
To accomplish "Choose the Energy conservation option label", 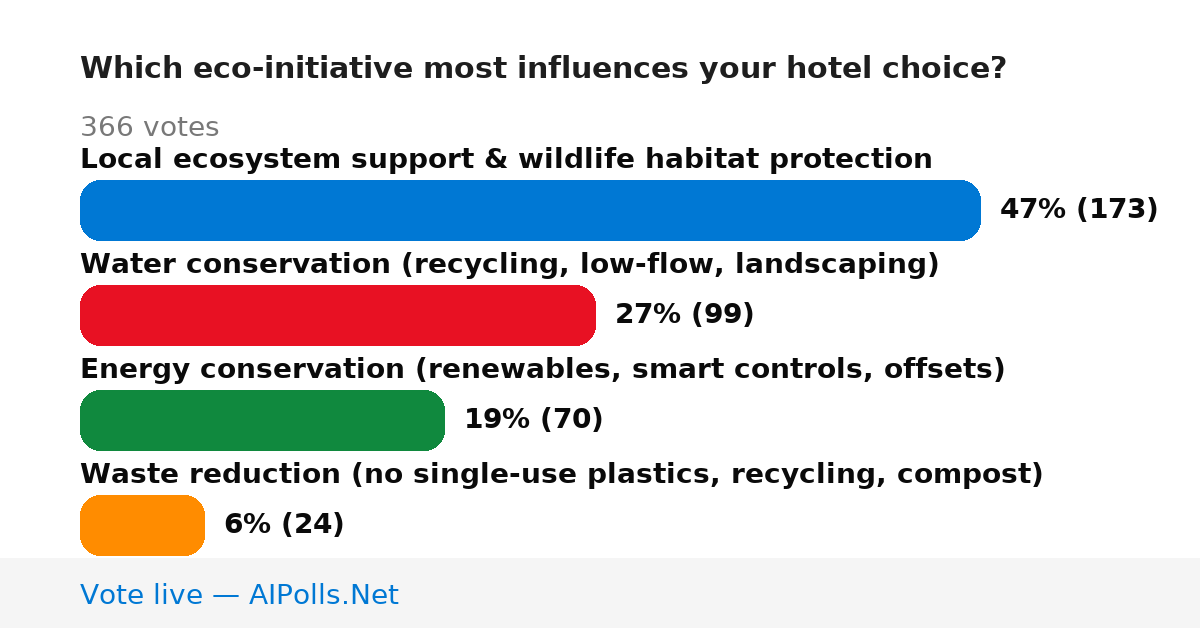I will point(543,370).
